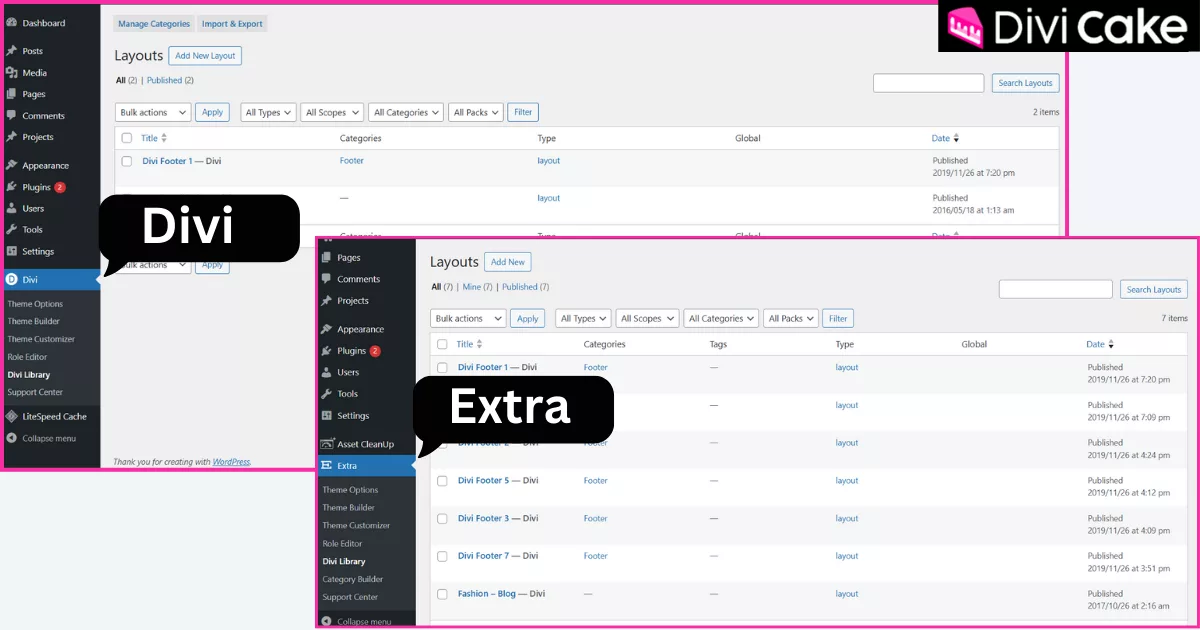This screenshot has height=630, width=1200.
Task: Click the Plugins icon in Divi window sidebar
Action: 12,187
